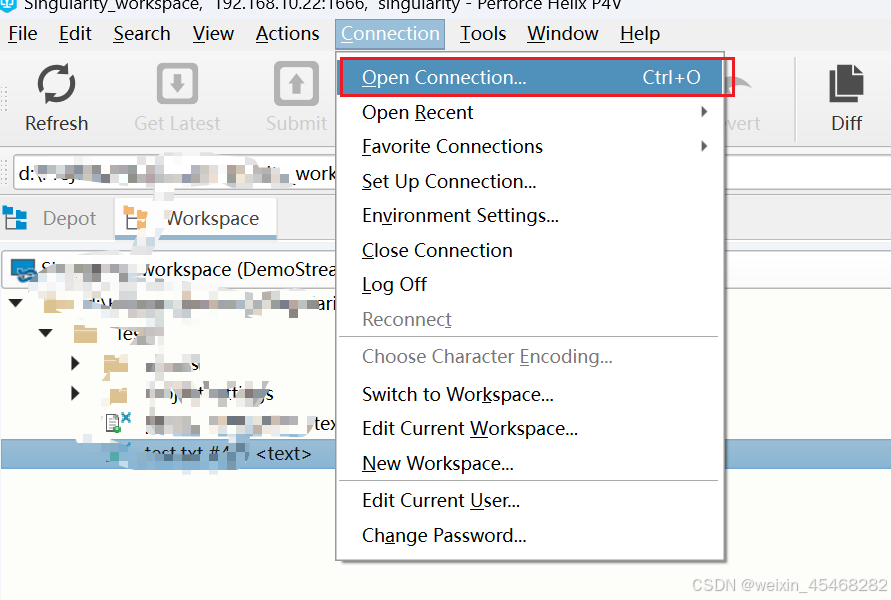
Task: Click the workspace (DemoStream) selector
Action: point(446,269)
